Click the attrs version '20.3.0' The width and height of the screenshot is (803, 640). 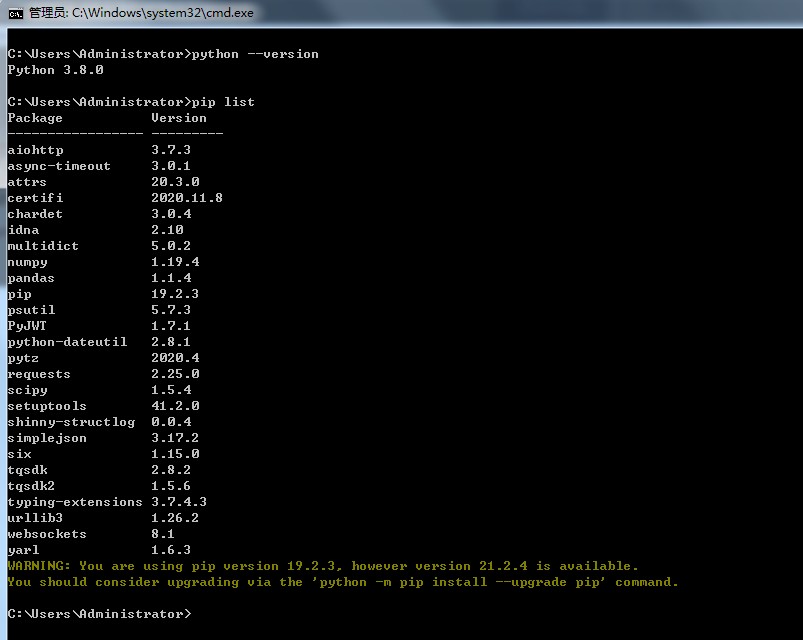point(175,182)
